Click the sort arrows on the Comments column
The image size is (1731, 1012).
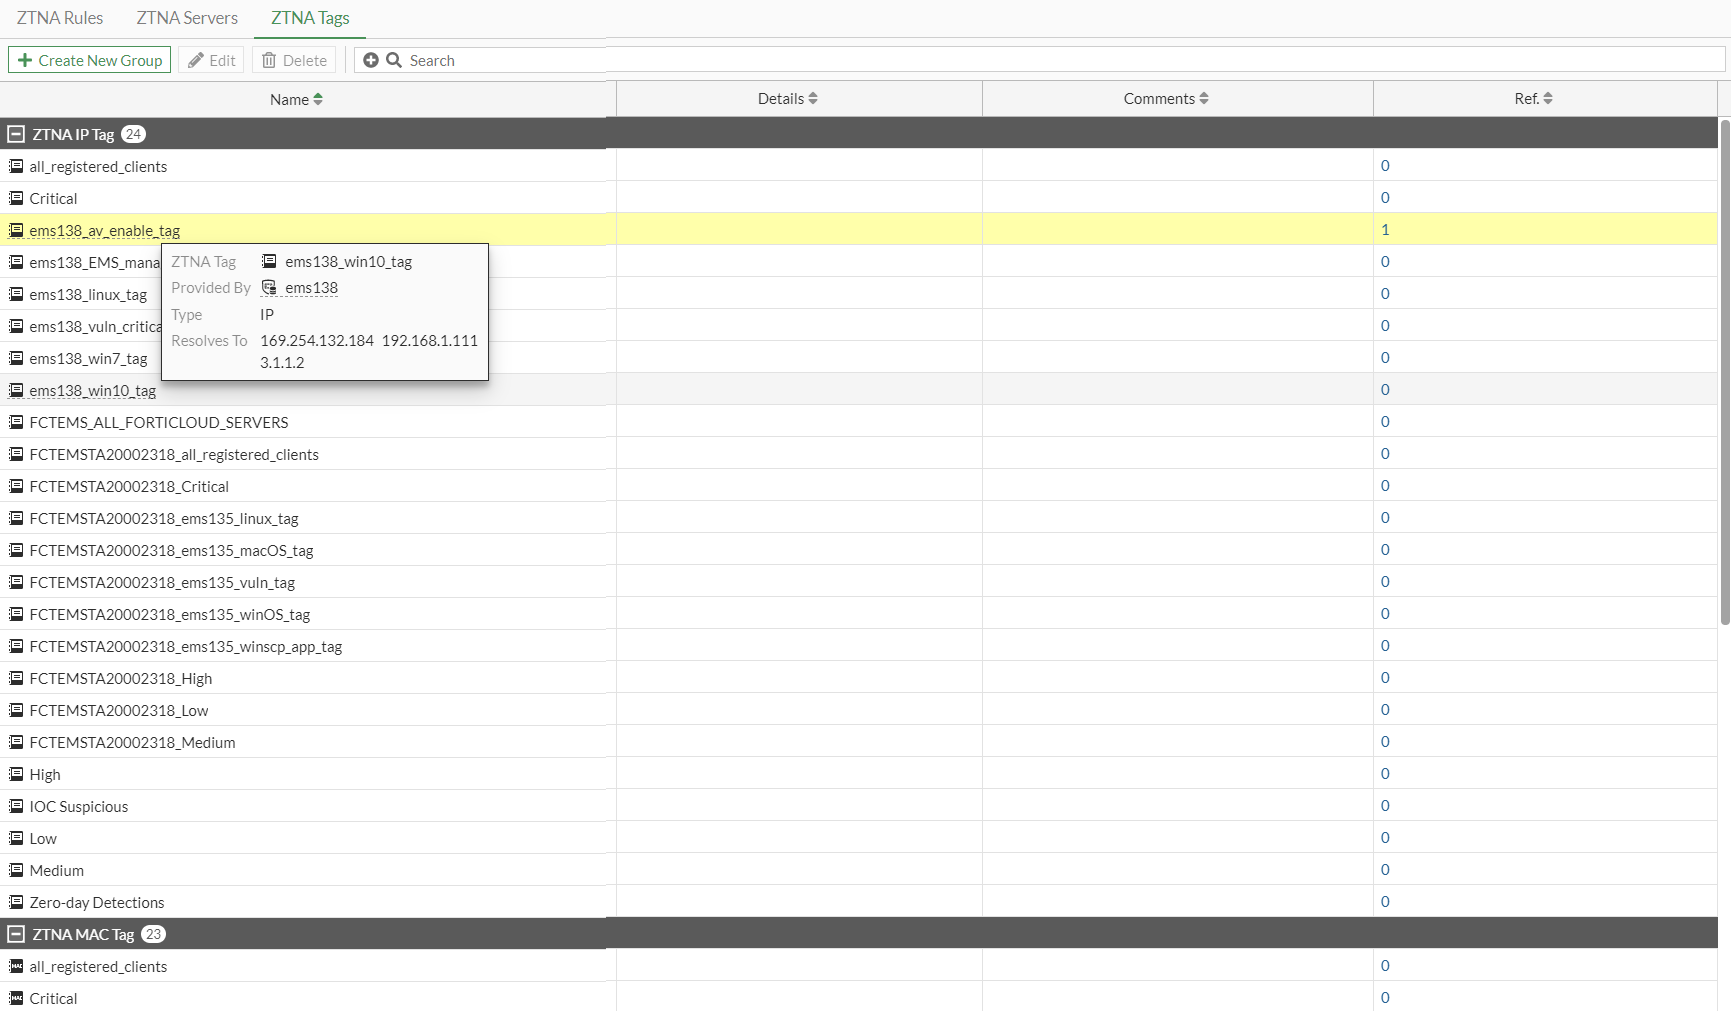pyautogui.click(x=1205, y=98)
